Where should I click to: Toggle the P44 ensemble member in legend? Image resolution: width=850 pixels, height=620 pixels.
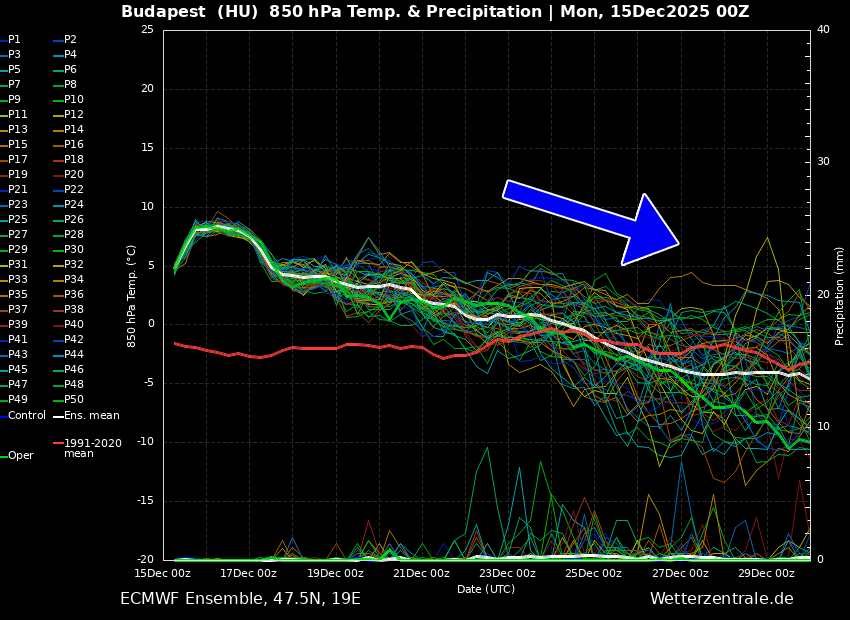pyautogui.click(x=74, y=355)
